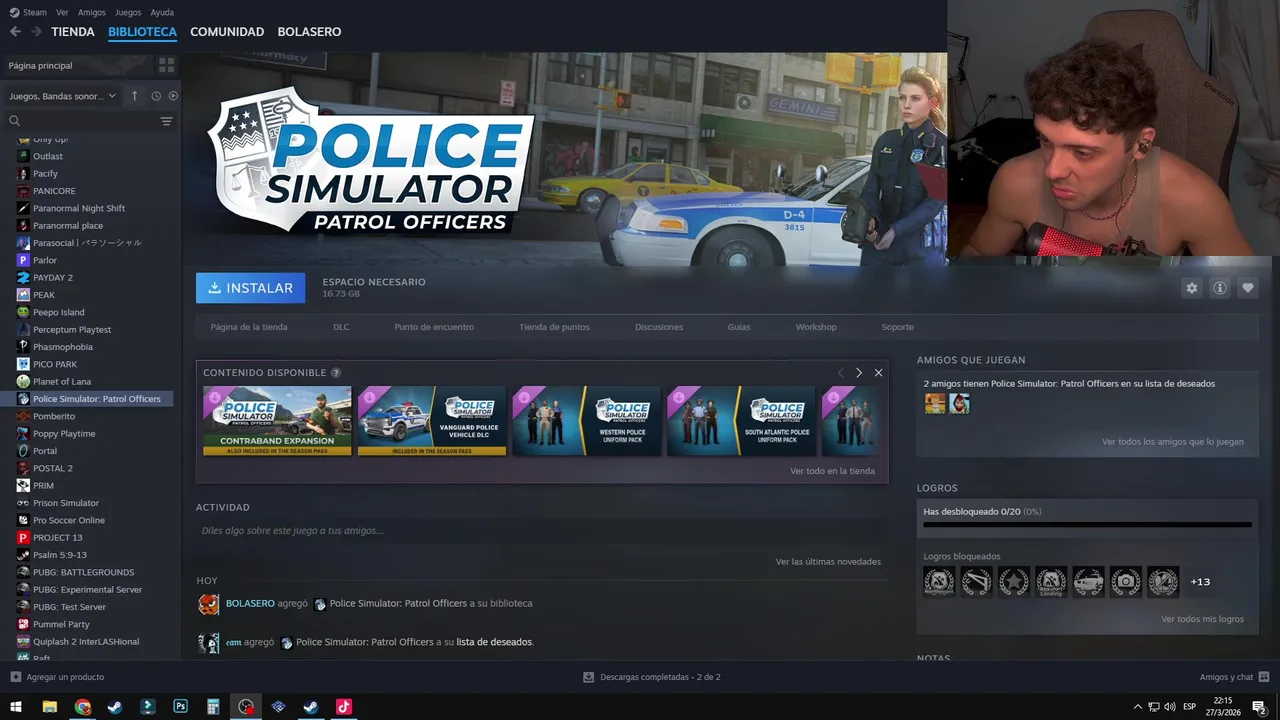Open first locked achievement icon
The height and width of the screenshot is (720, 1280).
click(939, 582)
